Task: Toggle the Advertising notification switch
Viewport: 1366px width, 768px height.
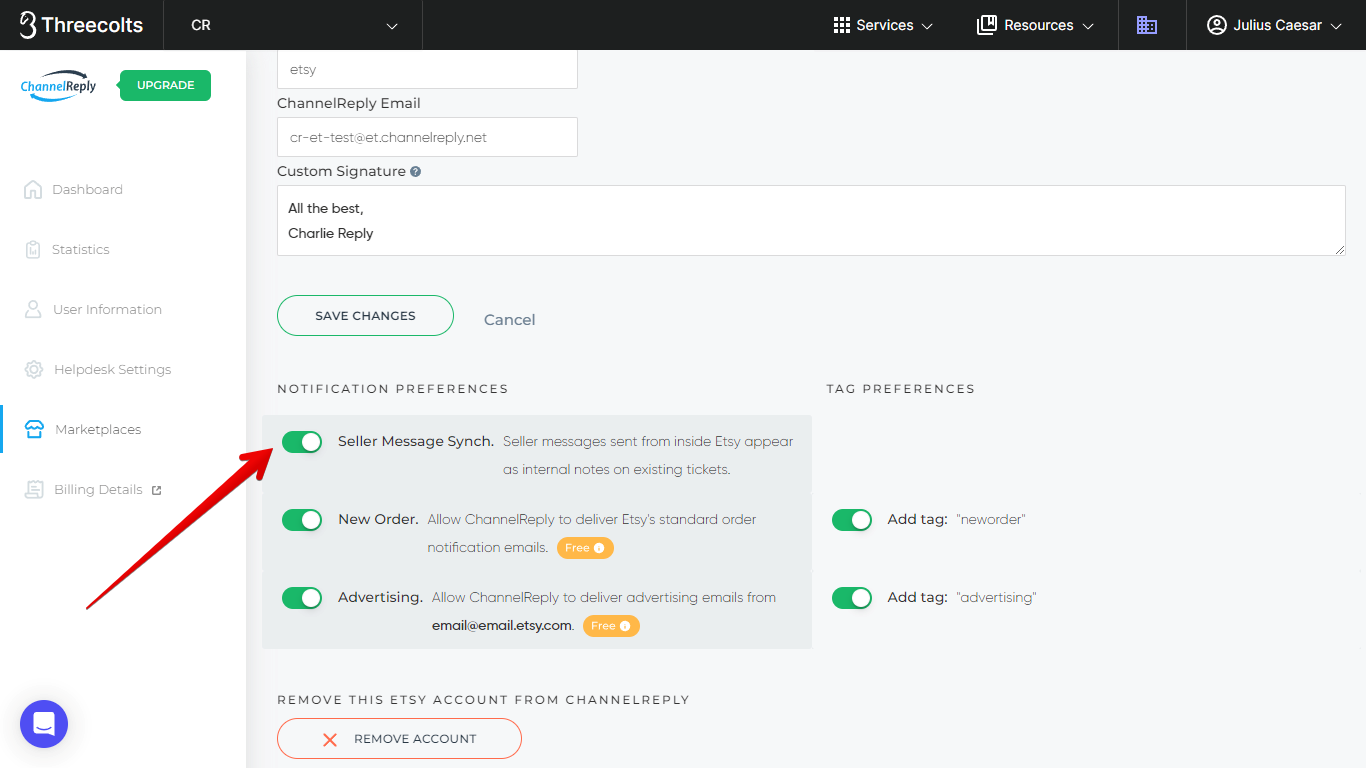Action: 302,598
